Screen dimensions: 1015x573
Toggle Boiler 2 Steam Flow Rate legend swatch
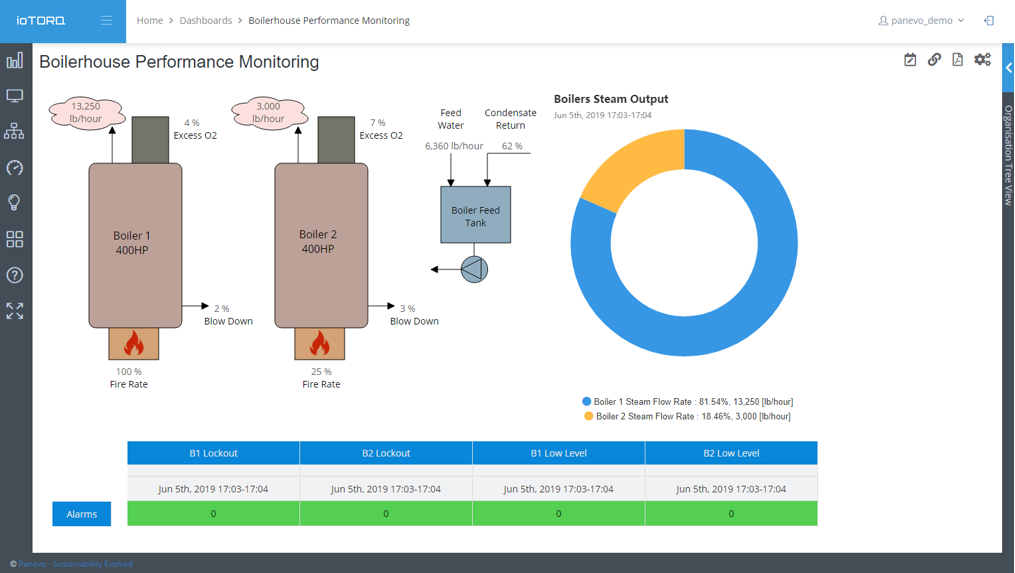tap(588, 416)
